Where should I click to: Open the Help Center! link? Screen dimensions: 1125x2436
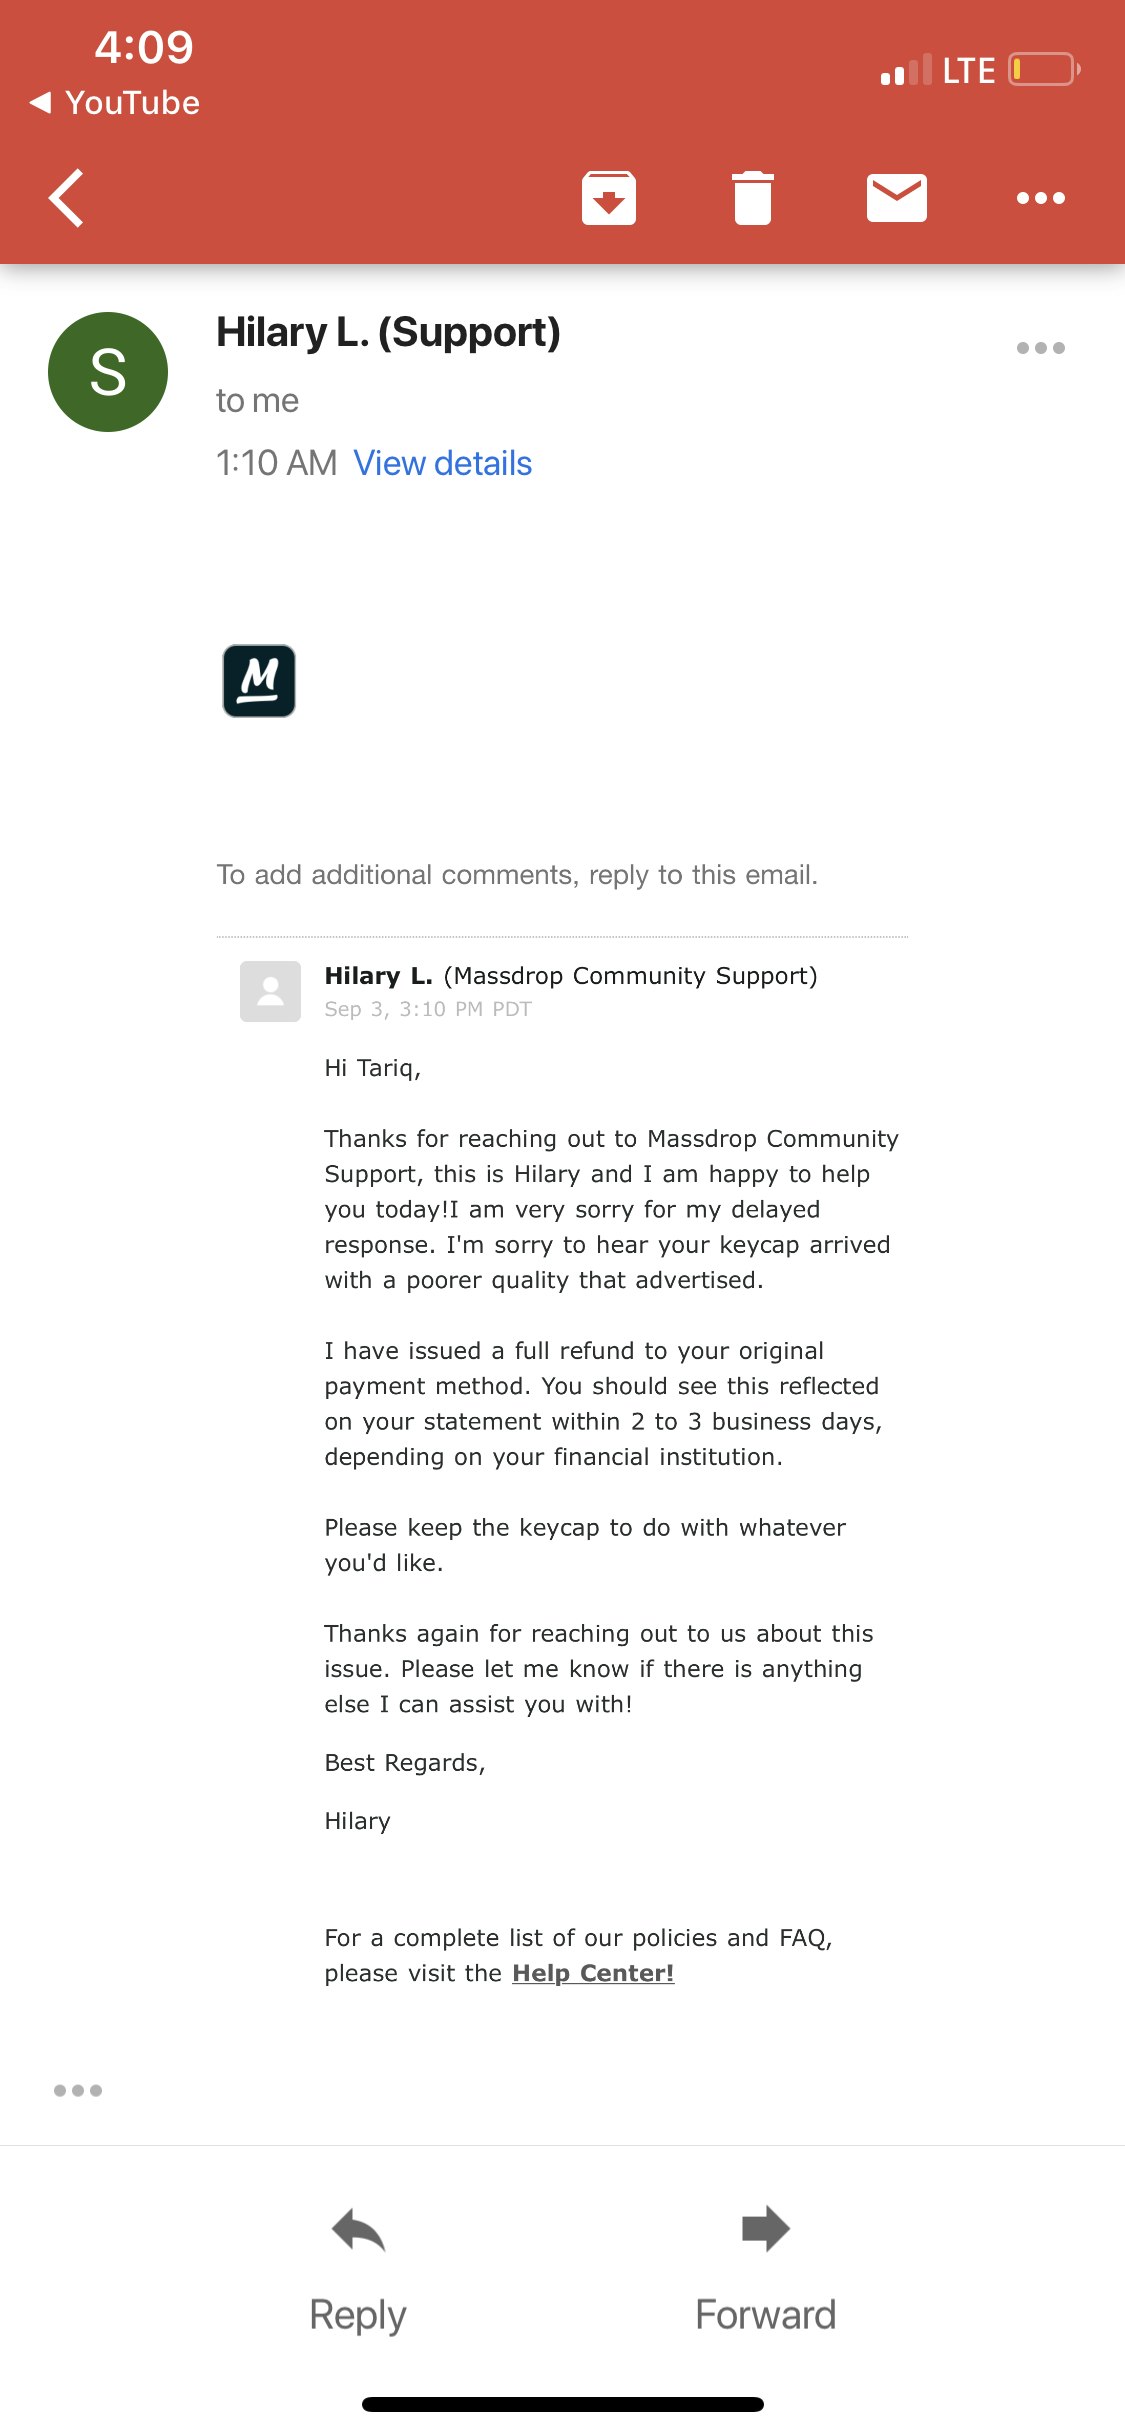593,1973
